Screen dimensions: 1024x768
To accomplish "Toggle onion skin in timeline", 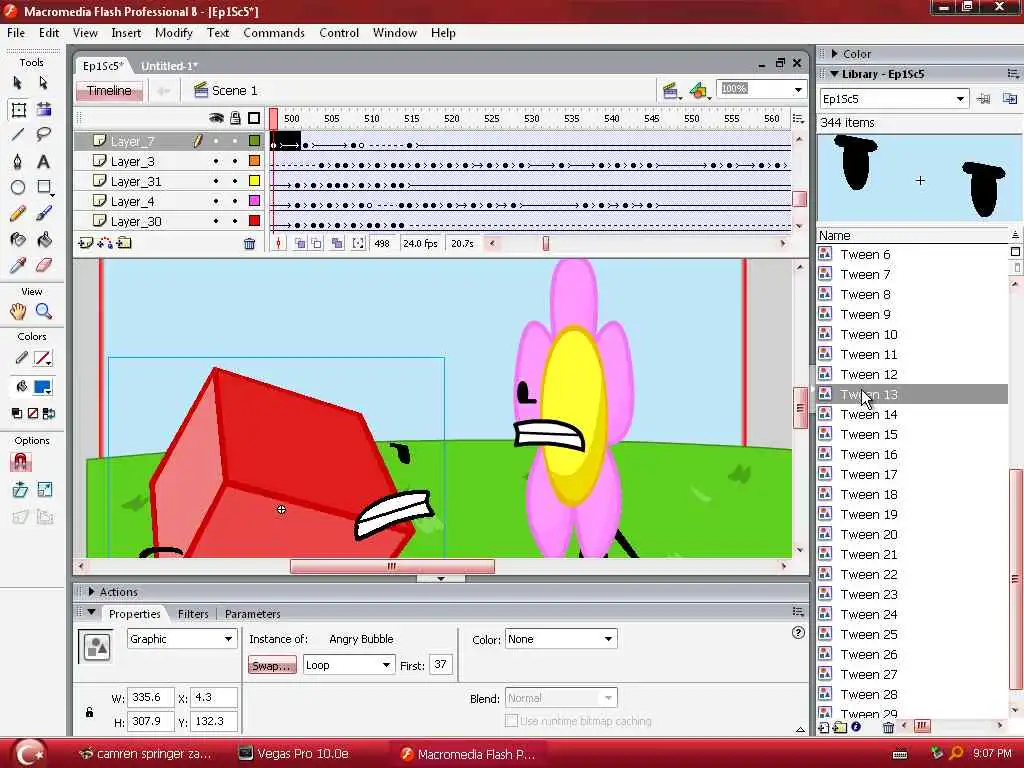I will [x=300, y=244].
